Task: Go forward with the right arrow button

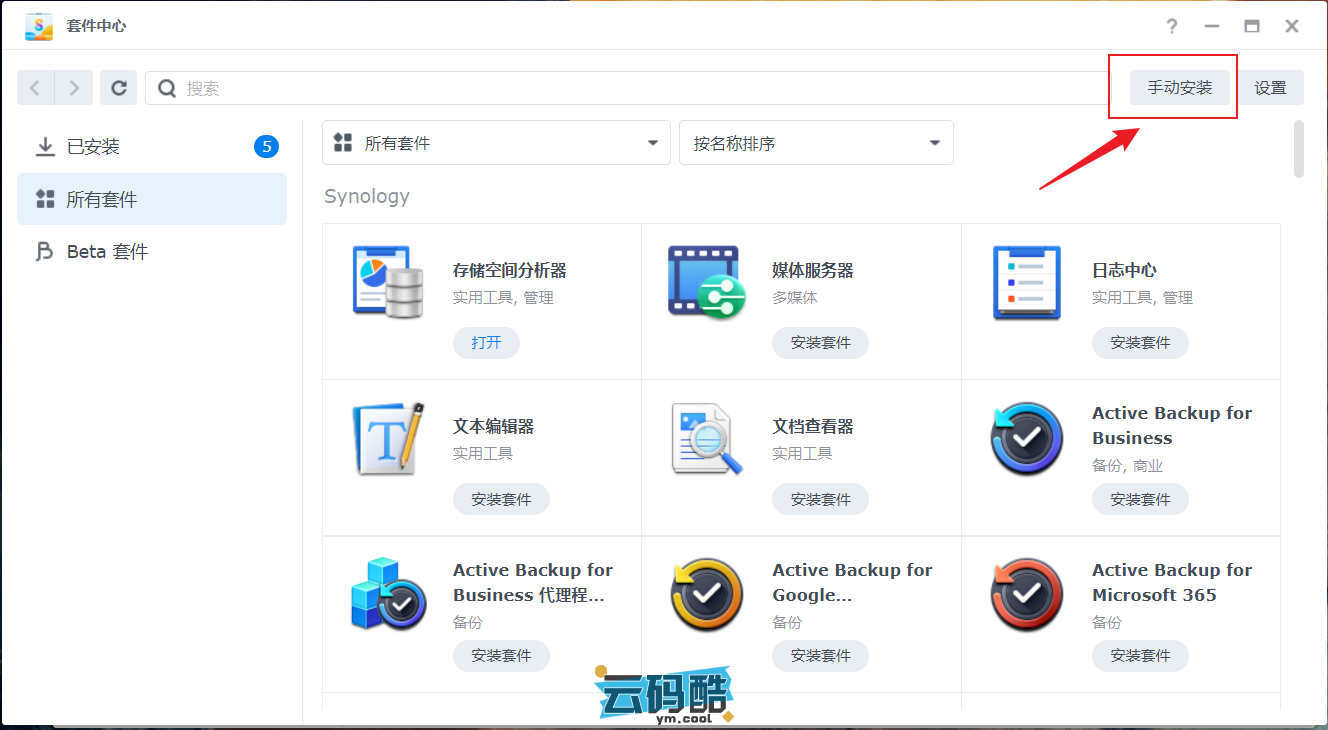Action: pyautogui.click(x=74, y=88)
